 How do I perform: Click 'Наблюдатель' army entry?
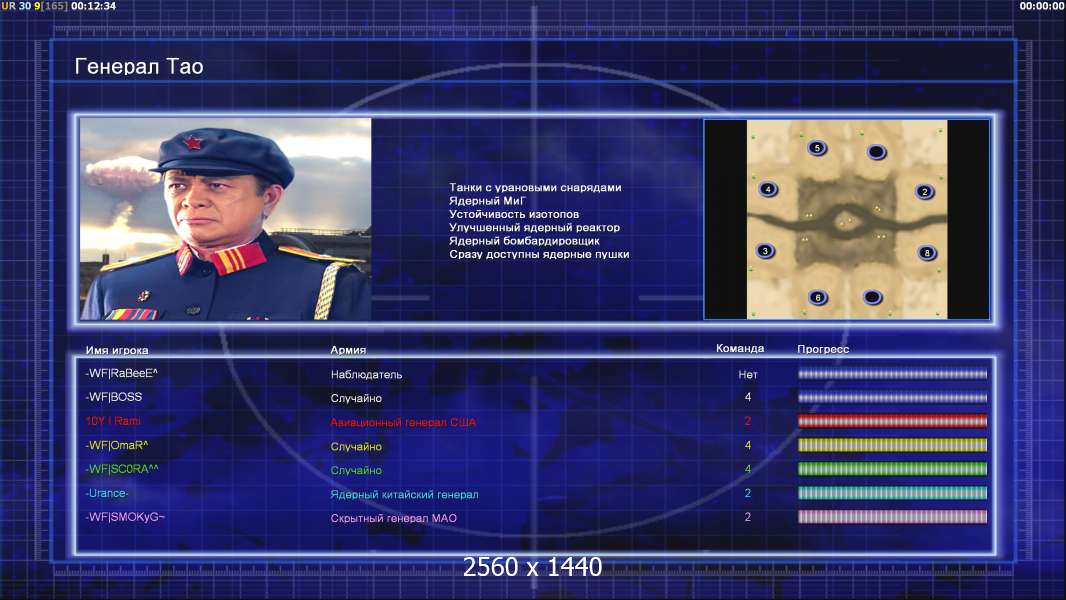pos(366,374)
